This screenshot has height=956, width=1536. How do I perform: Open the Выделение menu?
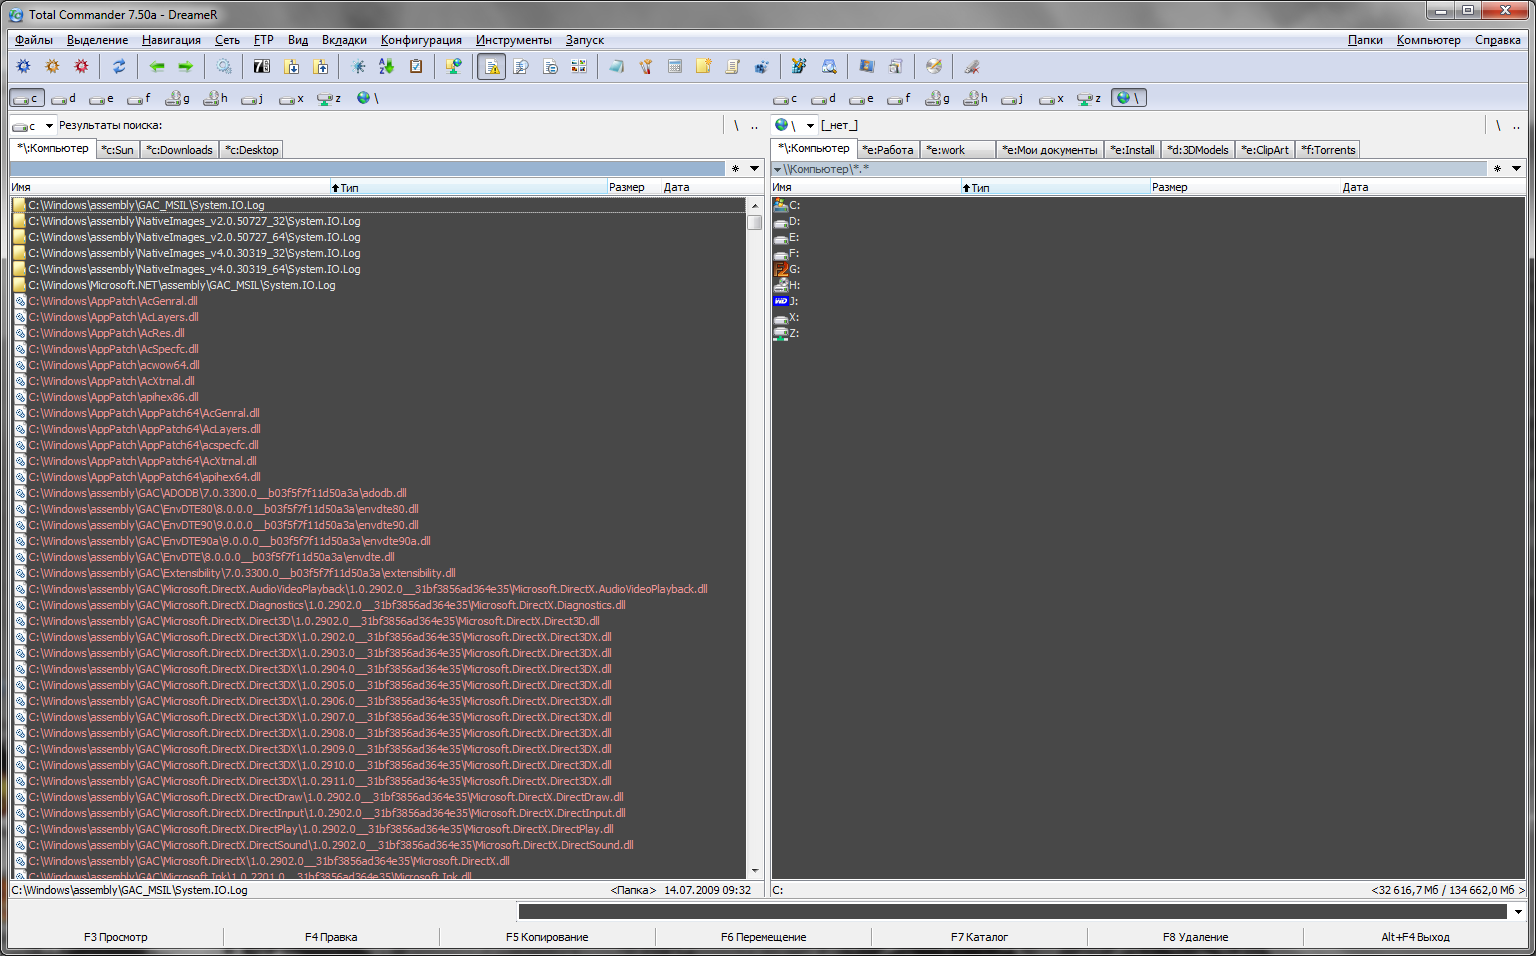pyautogui.click(x=97, y=40)
